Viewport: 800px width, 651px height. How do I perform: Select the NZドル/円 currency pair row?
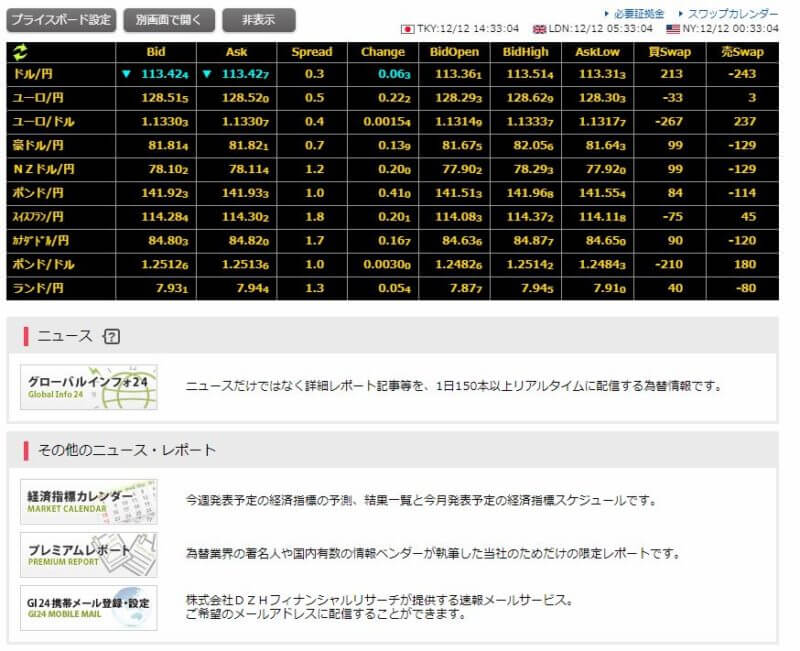[x=392, y=169]
